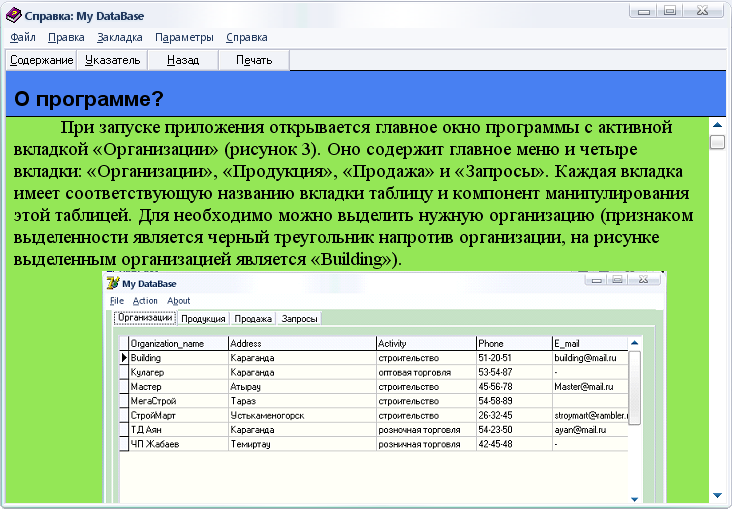Click the Продукция tab in the embedded image
This screenshot has width=732, height=509.
[x=203, y=319]
